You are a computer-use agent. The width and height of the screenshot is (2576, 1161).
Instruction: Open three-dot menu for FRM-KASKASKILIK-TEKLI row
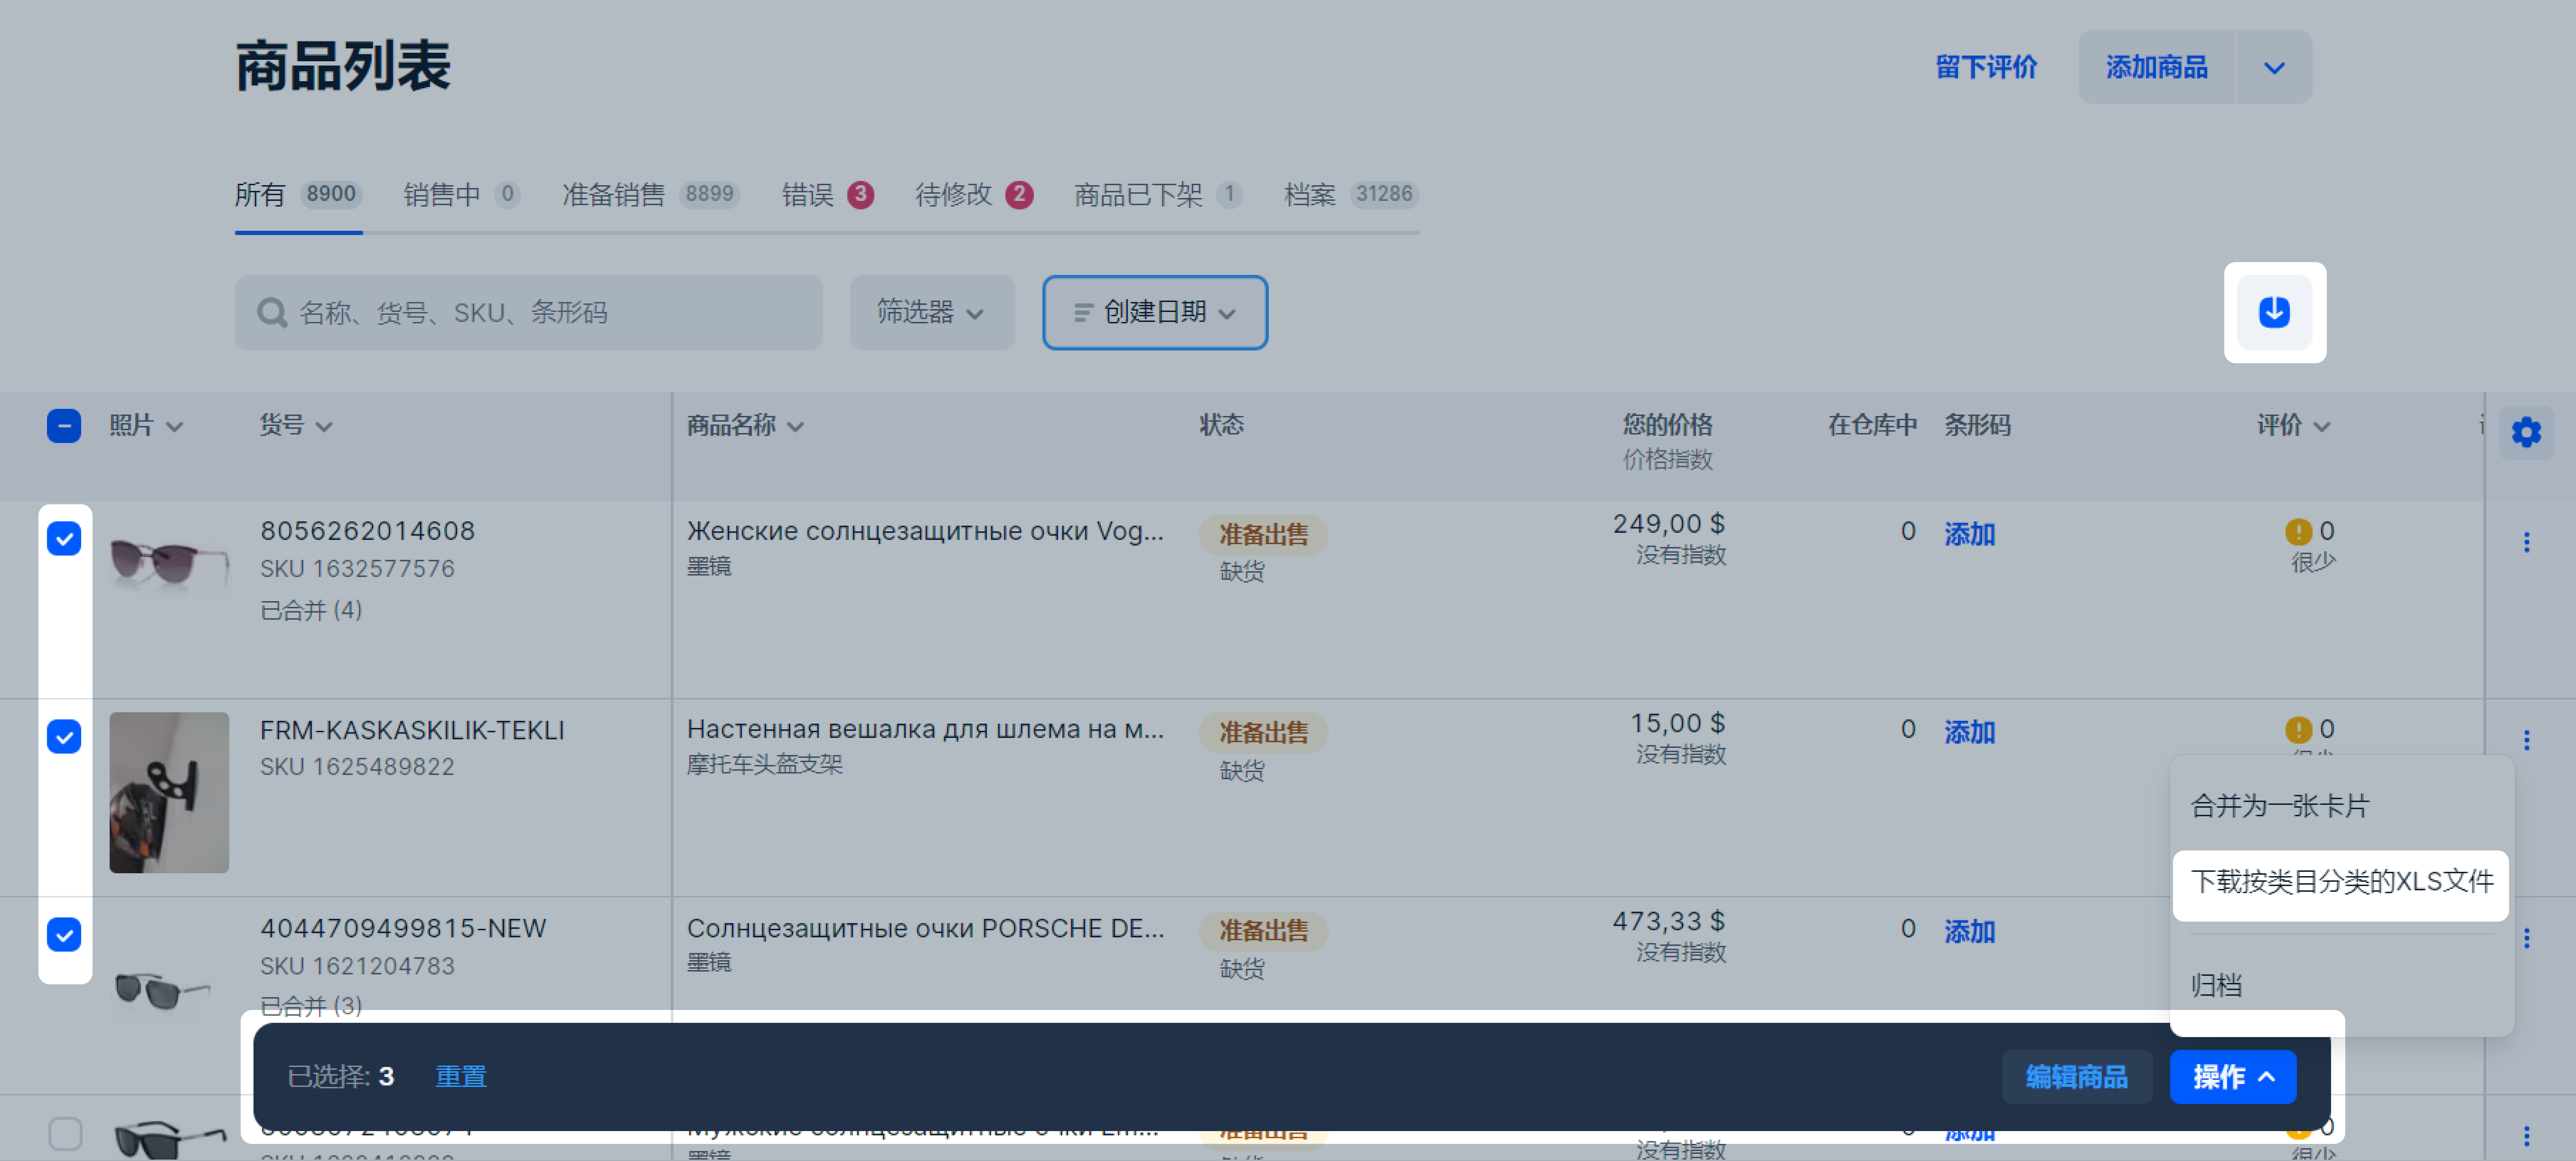2526,740
